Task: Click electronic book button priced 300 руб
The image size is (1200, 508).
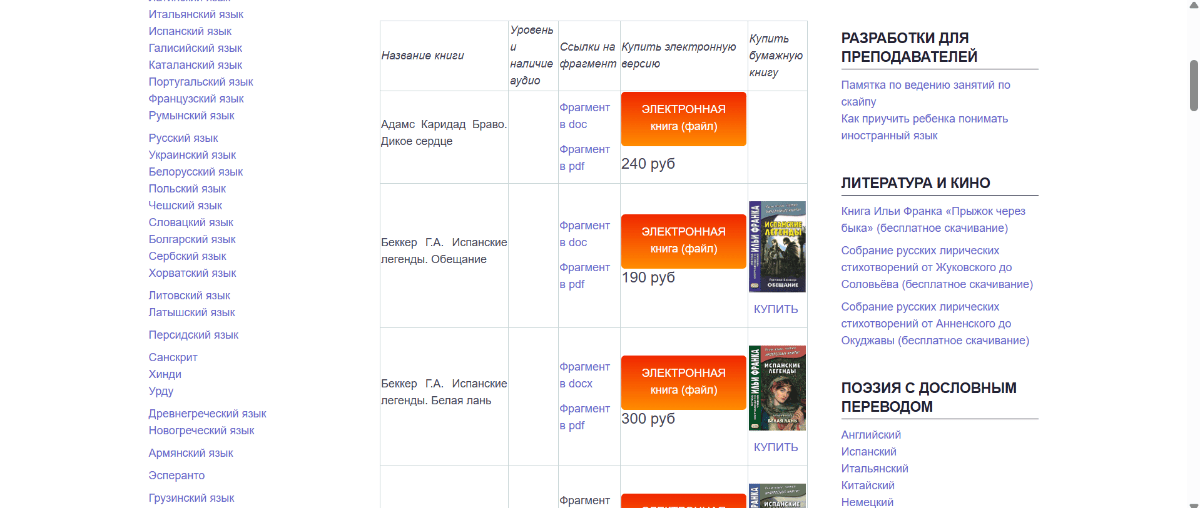Action: coord(683,382)
